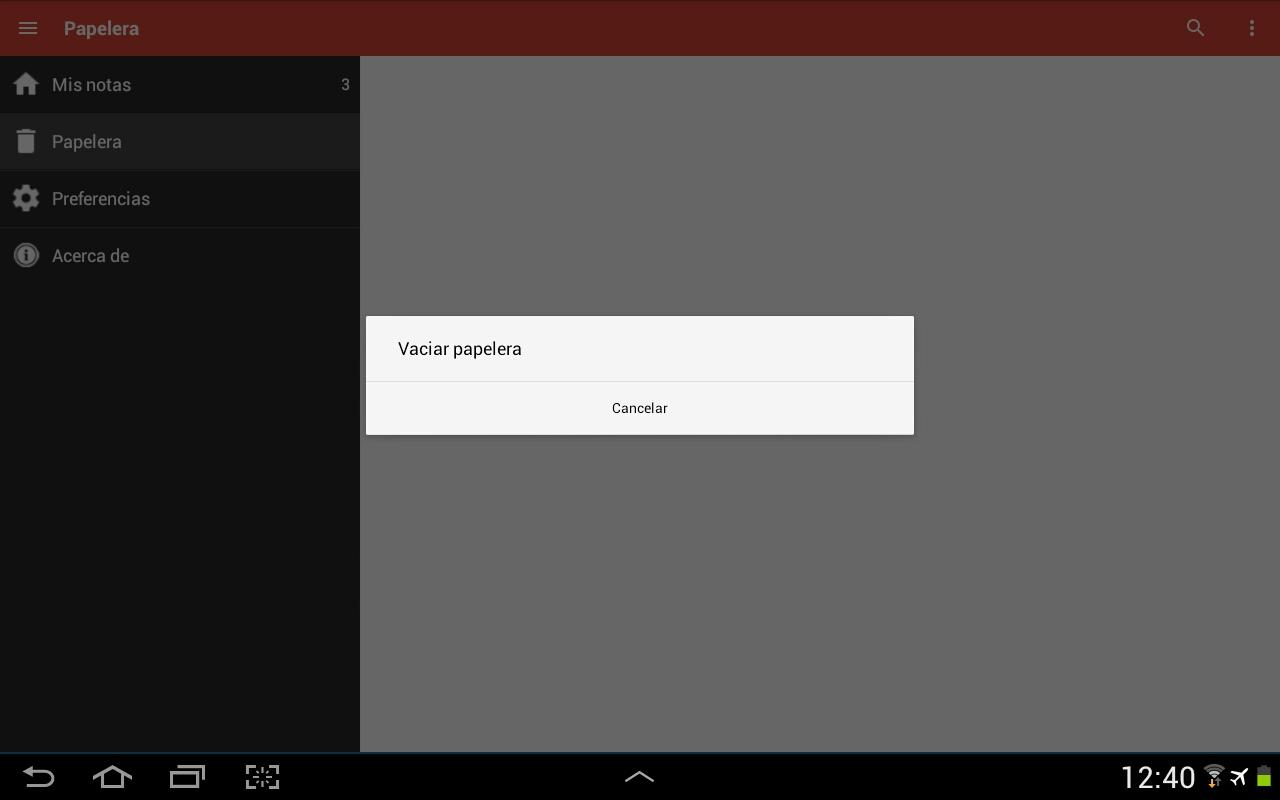Click the home icon beside Mis notas
The image size is (1280, 800).
(26, 84)
